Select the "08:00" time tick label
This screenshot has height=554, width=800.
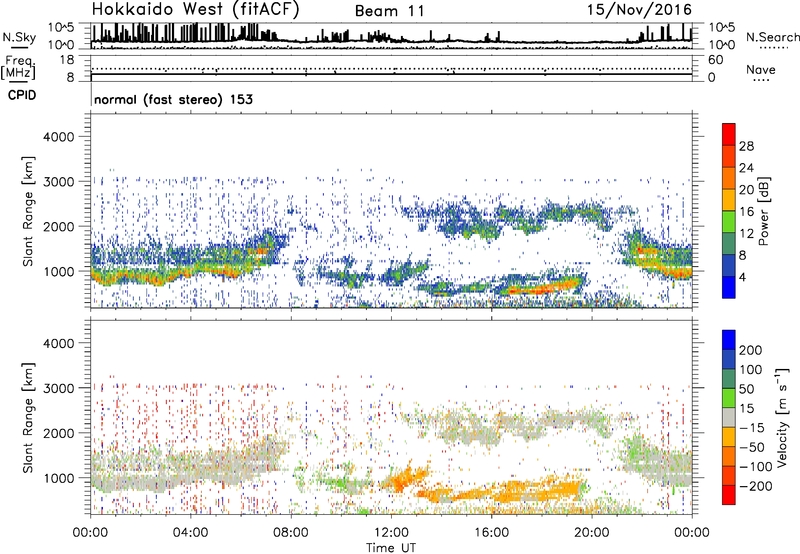pos(291,533)
